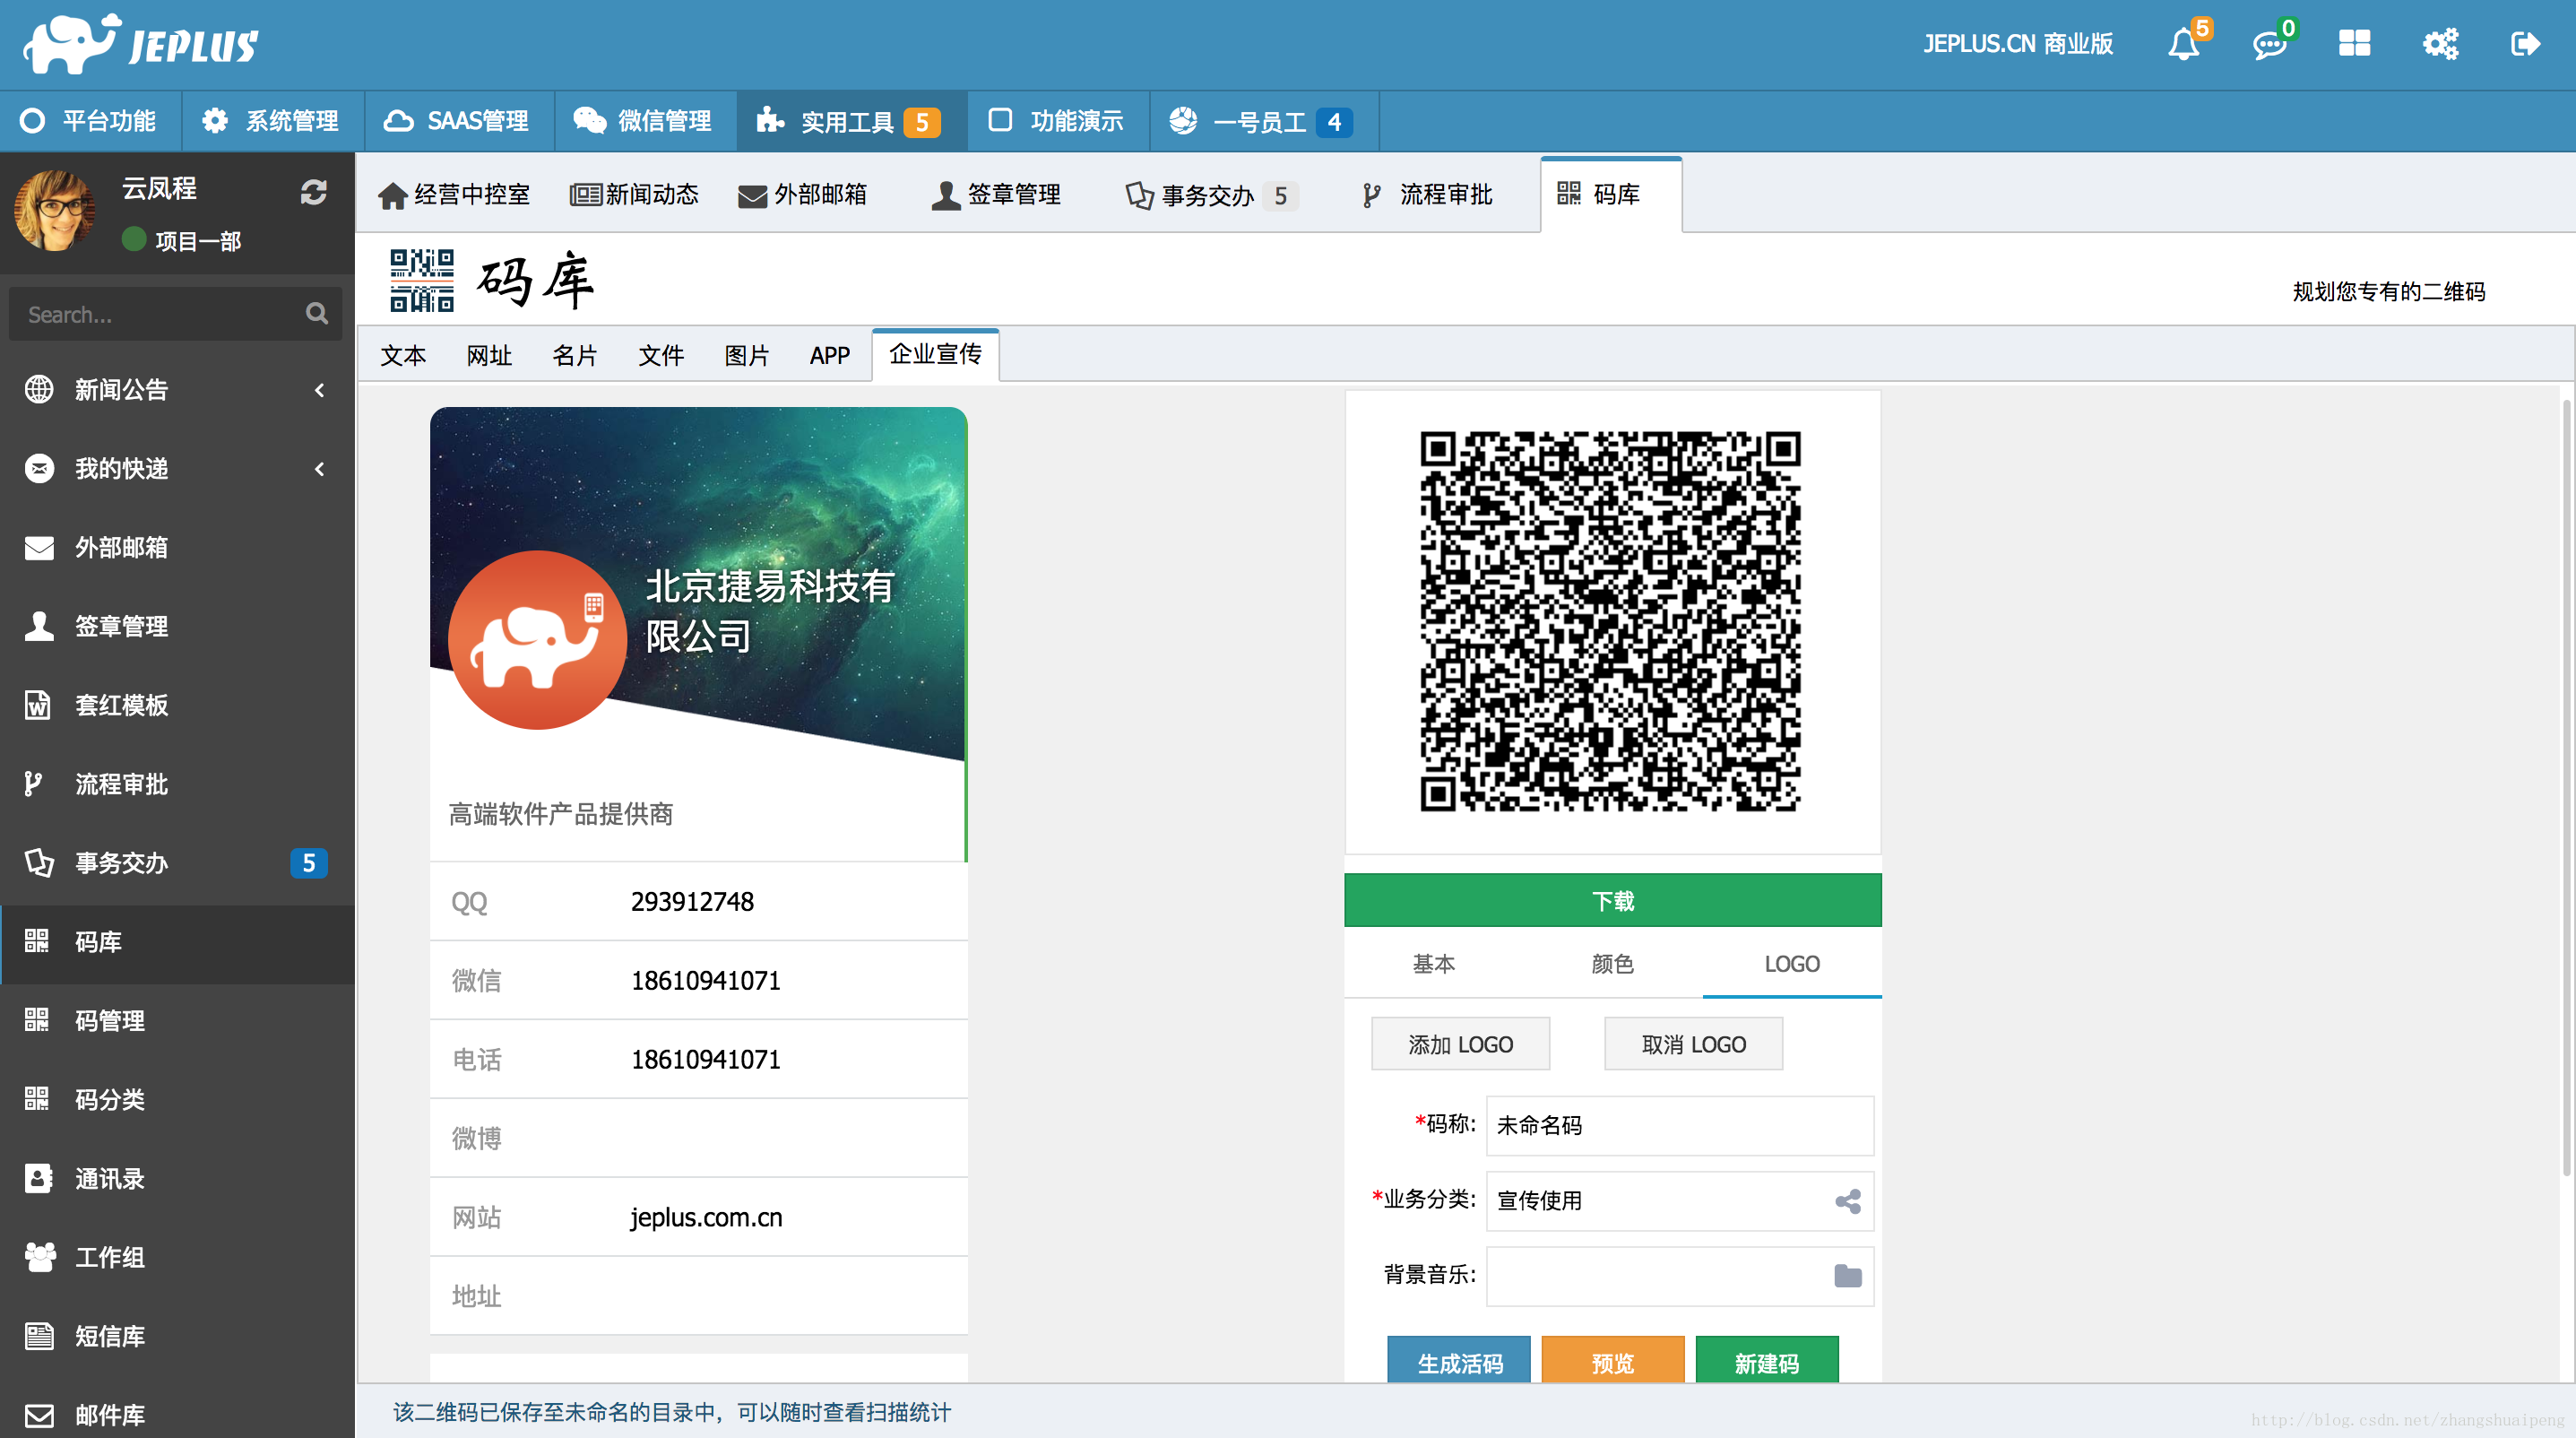Refresh user profile with sync icon
This screenshot has width=2576, height=1438.
[314, 191]
